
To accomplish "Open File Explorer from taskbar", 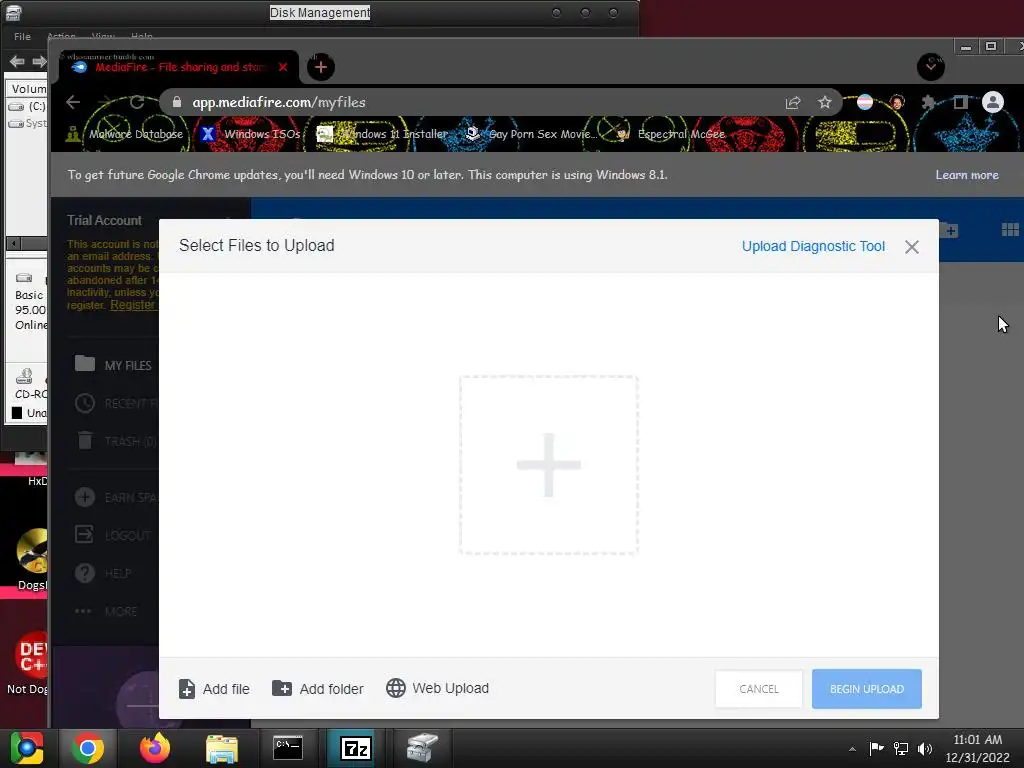I will click(222, 748).
